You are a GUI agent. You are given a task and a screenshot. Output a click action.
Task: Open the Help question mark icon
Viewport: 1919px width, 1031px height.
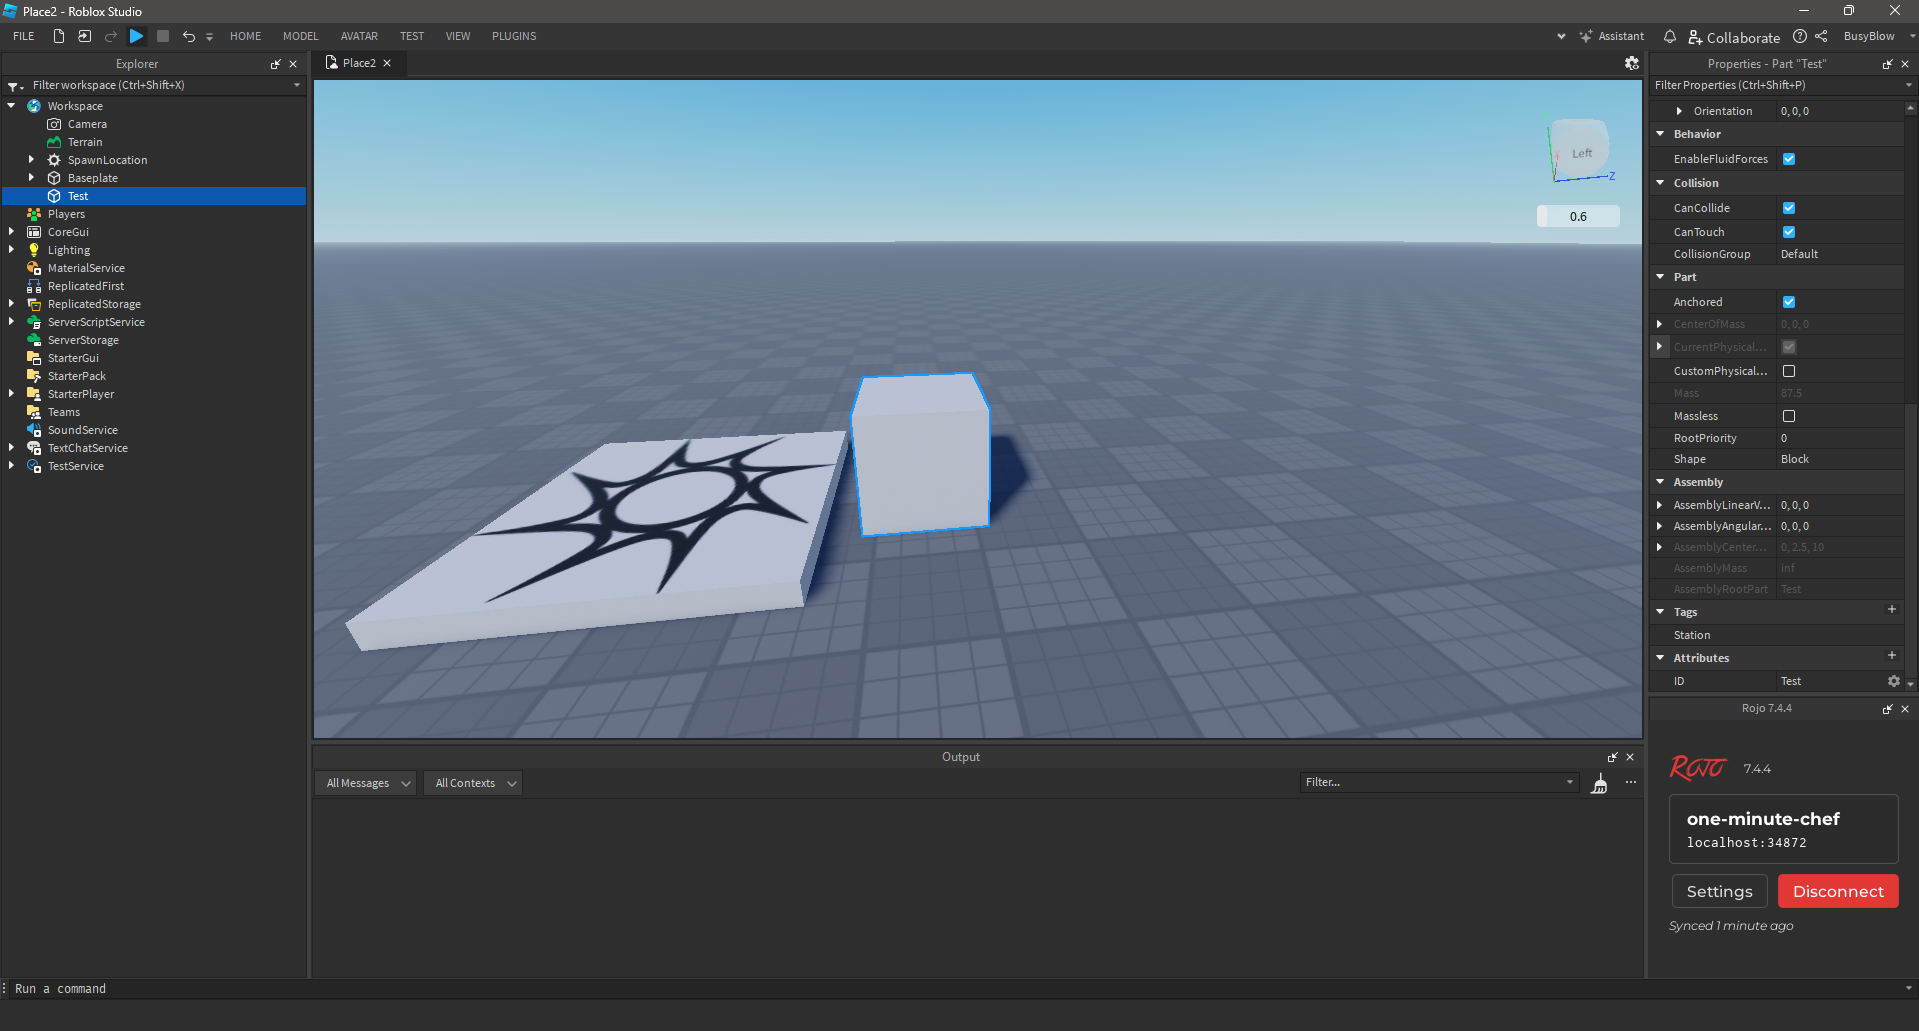1800,36
